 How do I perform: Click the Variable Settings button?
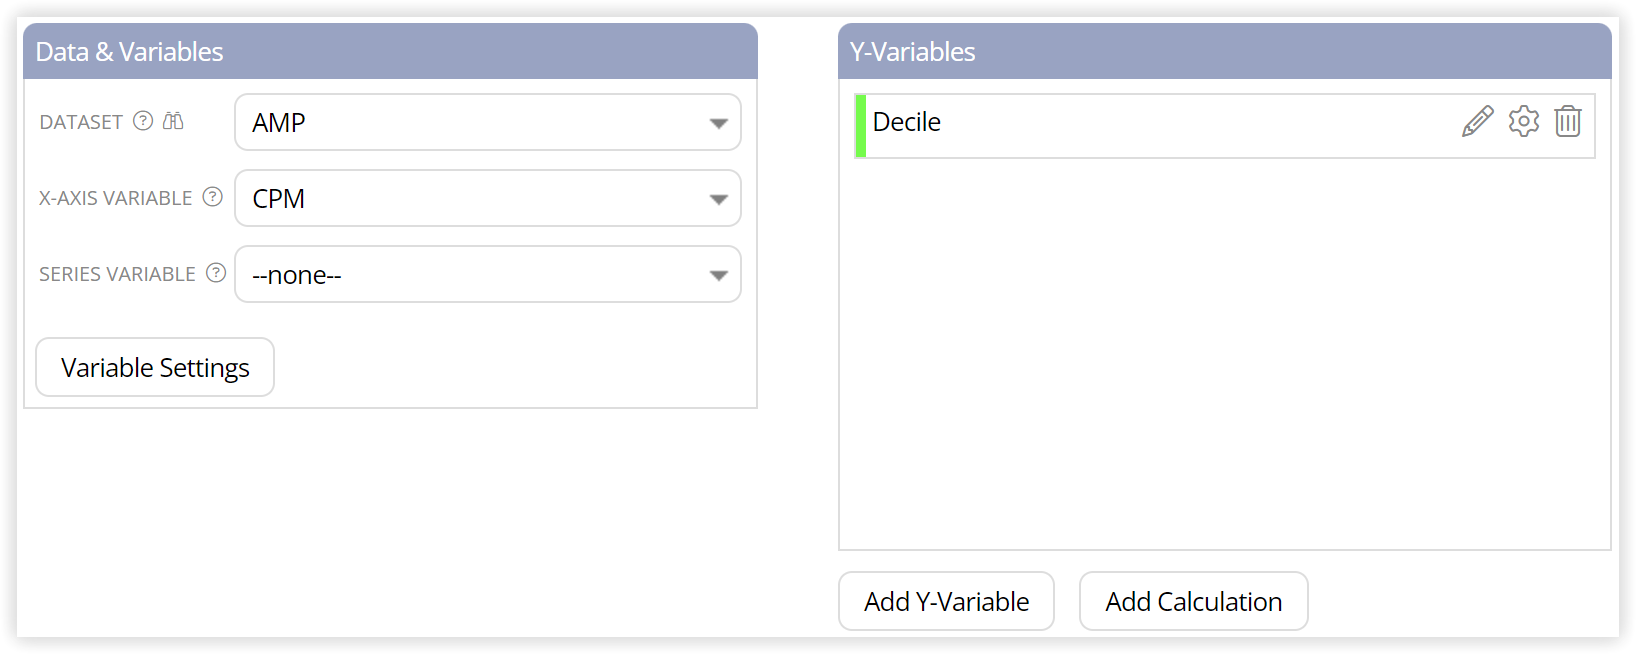coord(155,367)
